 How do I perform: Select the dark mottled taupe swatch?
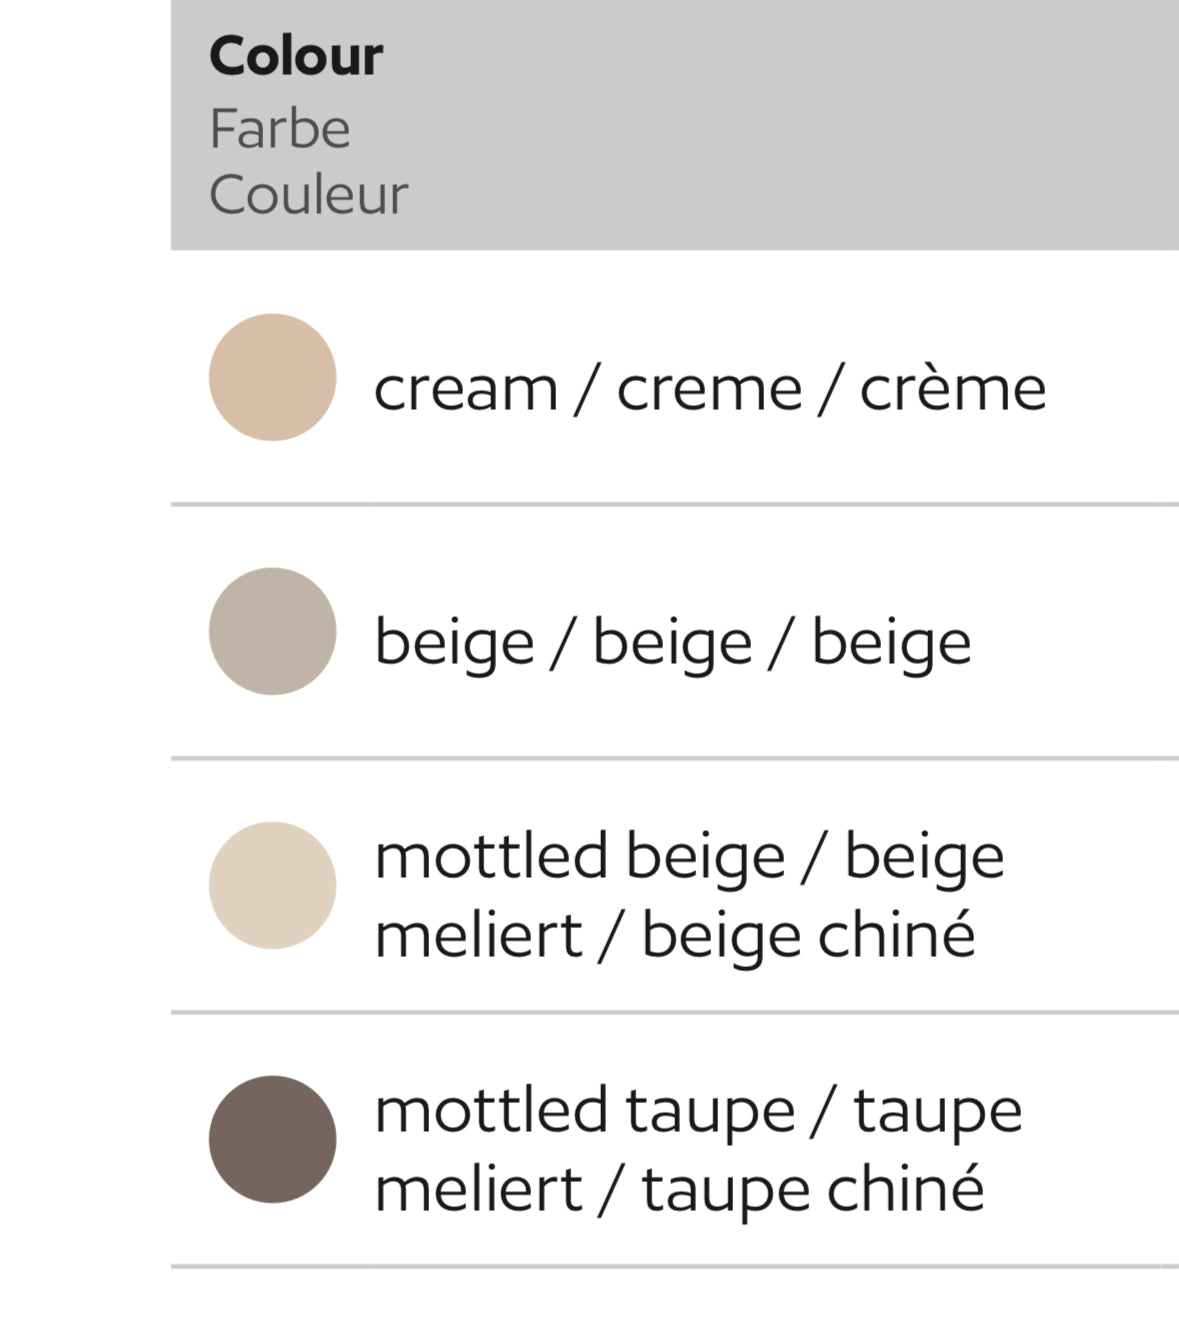click(272, 1139)
